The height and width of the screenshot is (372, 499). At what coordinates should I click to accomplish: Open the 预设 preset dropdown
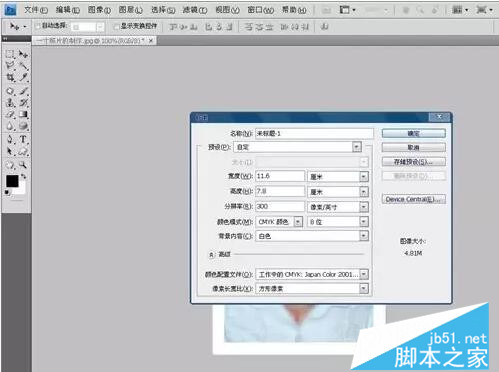point(357,147)
